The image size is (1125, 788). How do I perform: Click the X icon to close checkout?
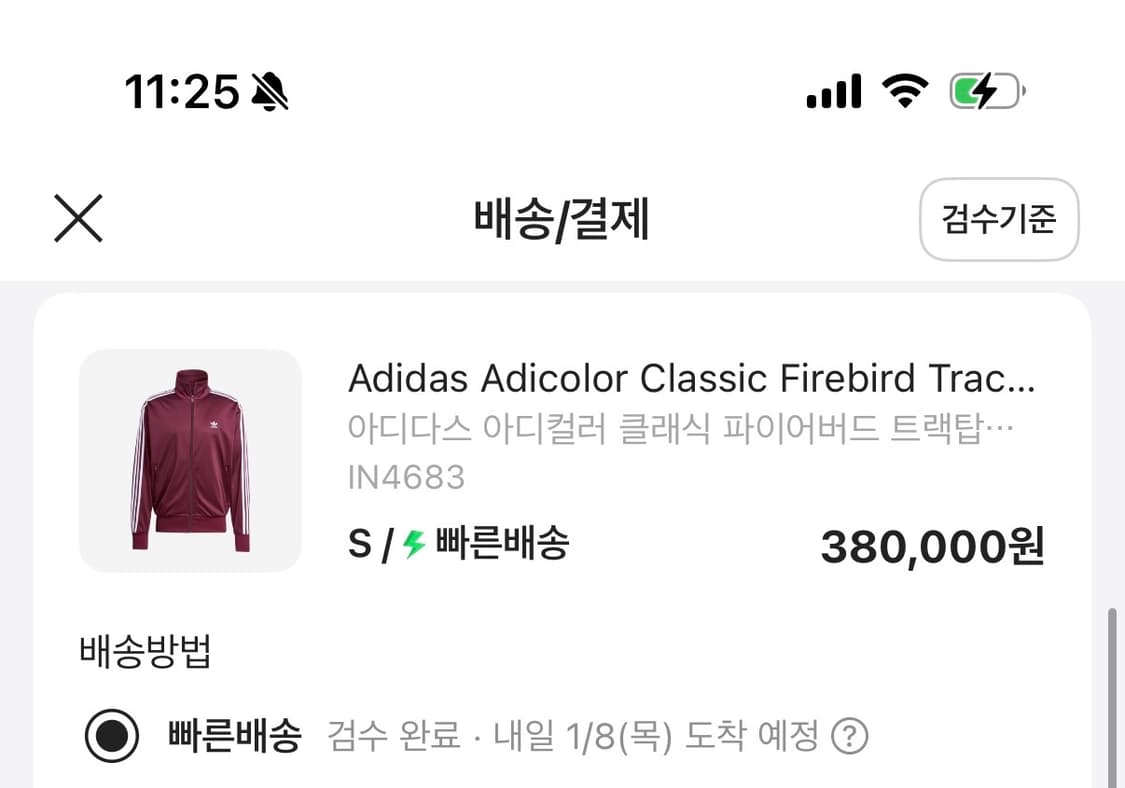click(79, 219)
